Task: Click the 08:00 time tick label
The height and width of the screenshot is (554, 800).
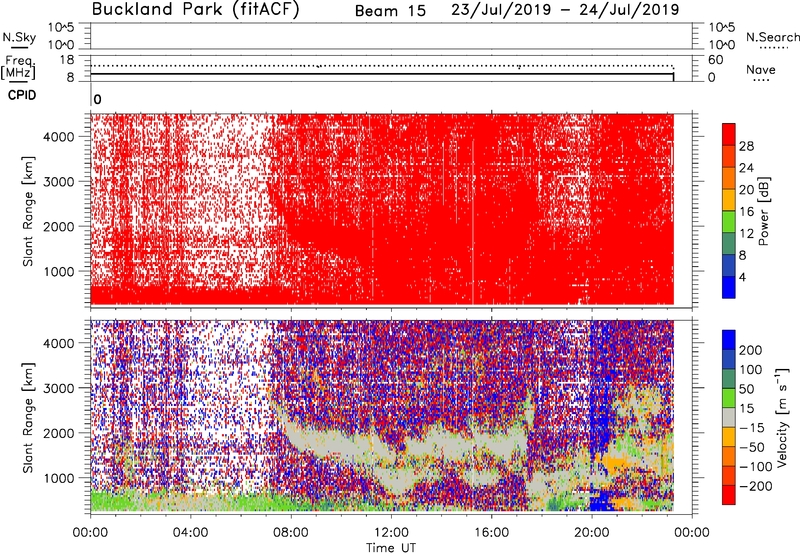Action: [x=291, y=533]
